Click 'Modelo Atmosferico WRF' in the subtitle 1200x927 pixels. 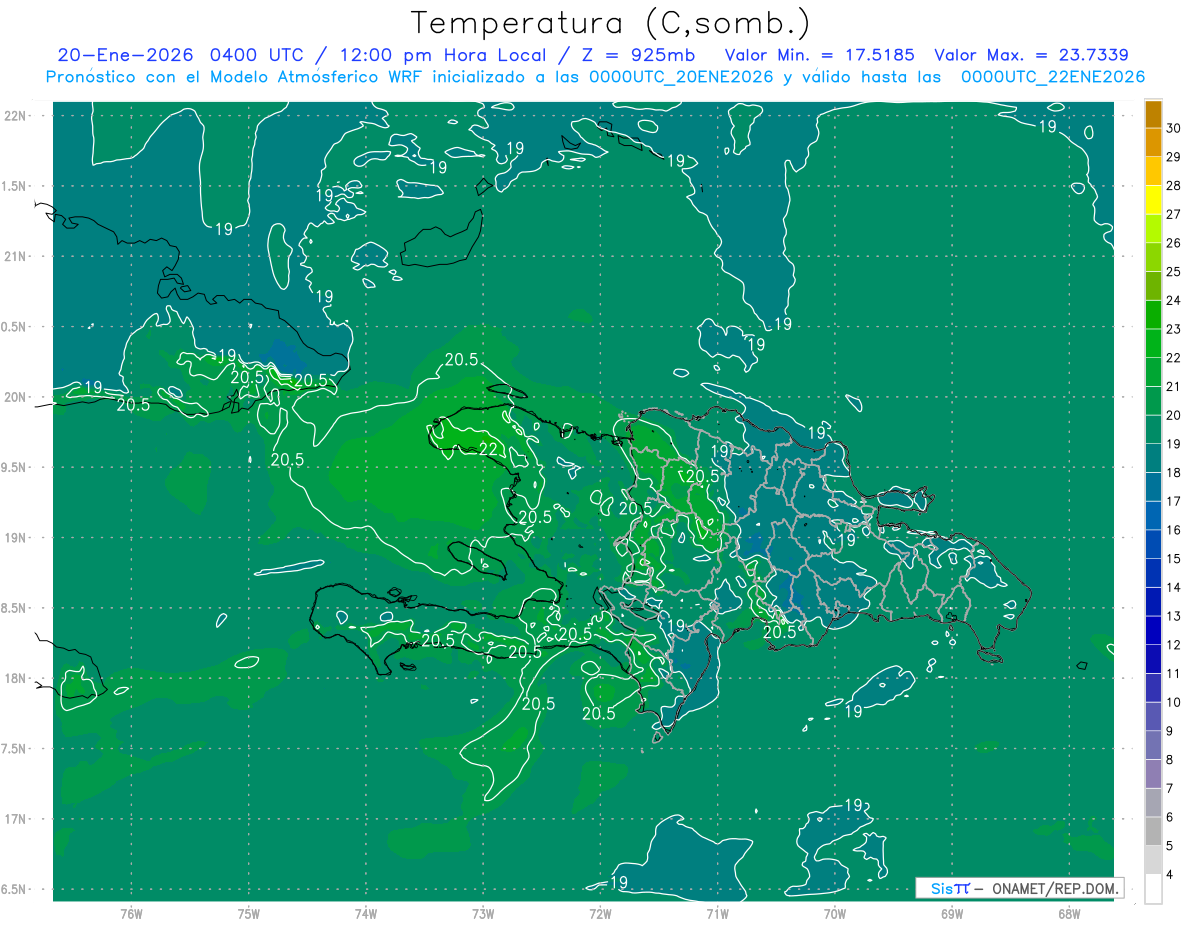coord(315,77)
